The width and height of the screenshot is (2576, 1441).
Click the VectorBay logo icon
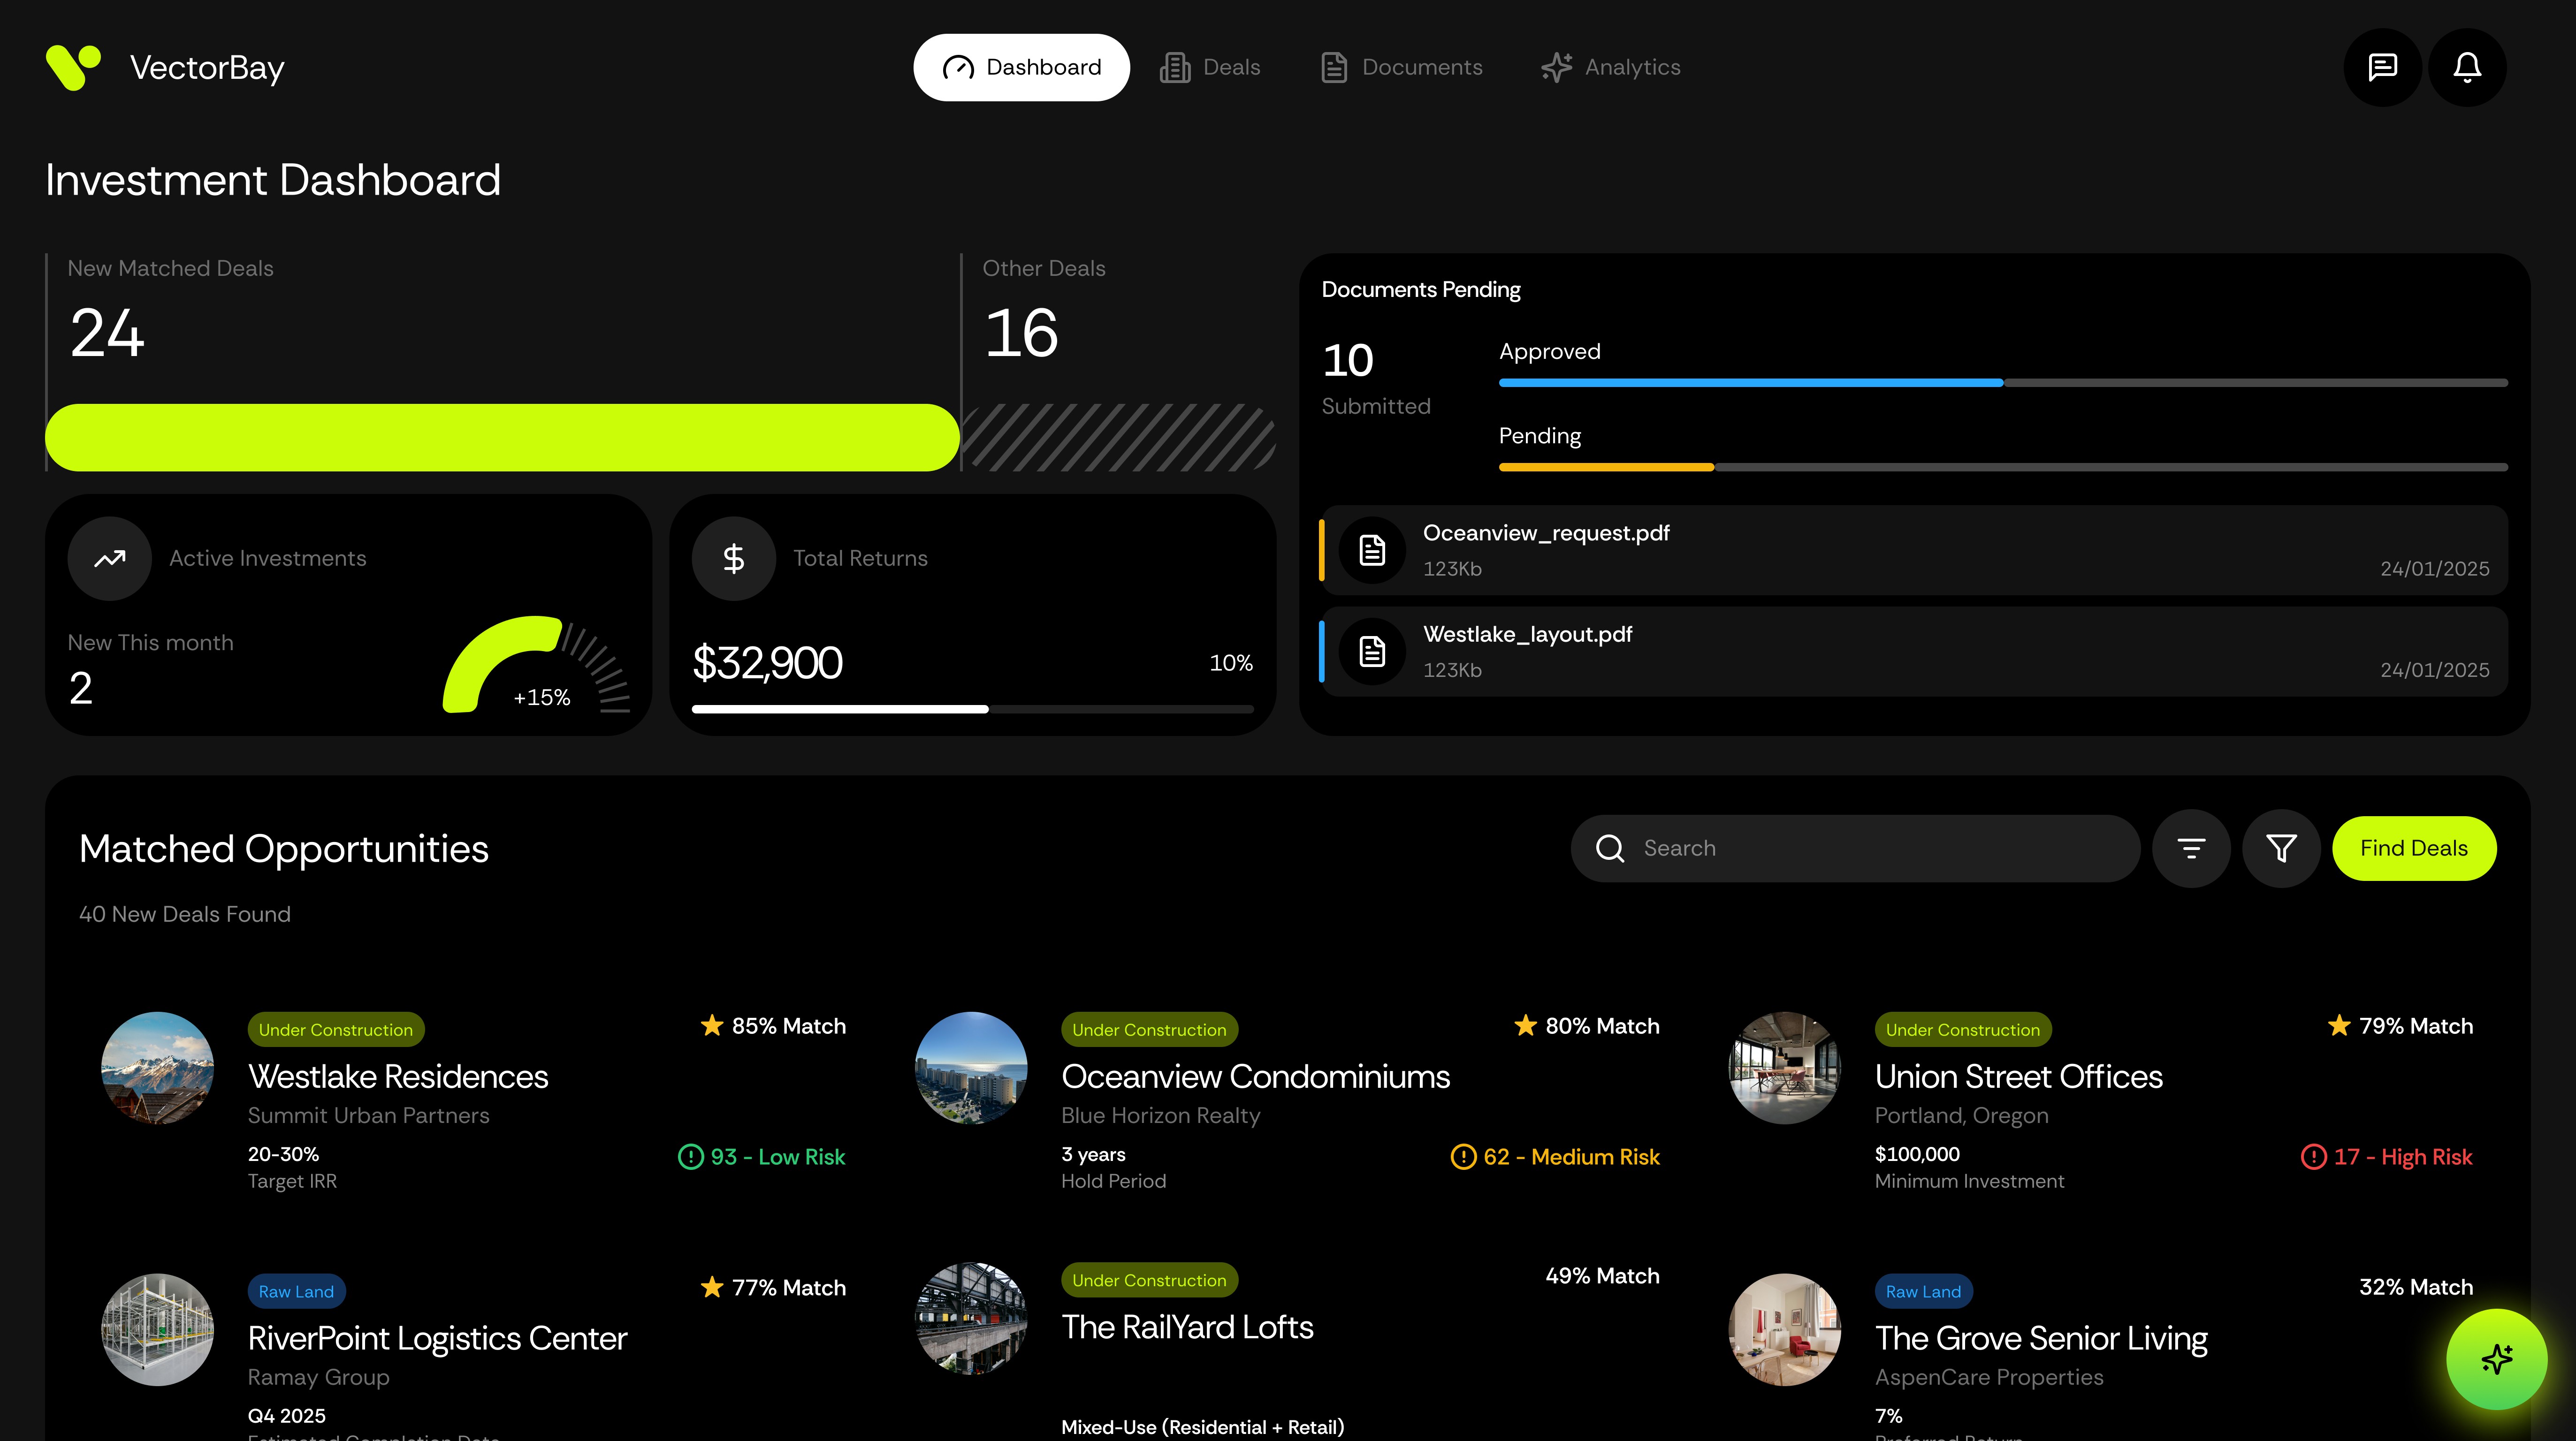pos(74,67)
